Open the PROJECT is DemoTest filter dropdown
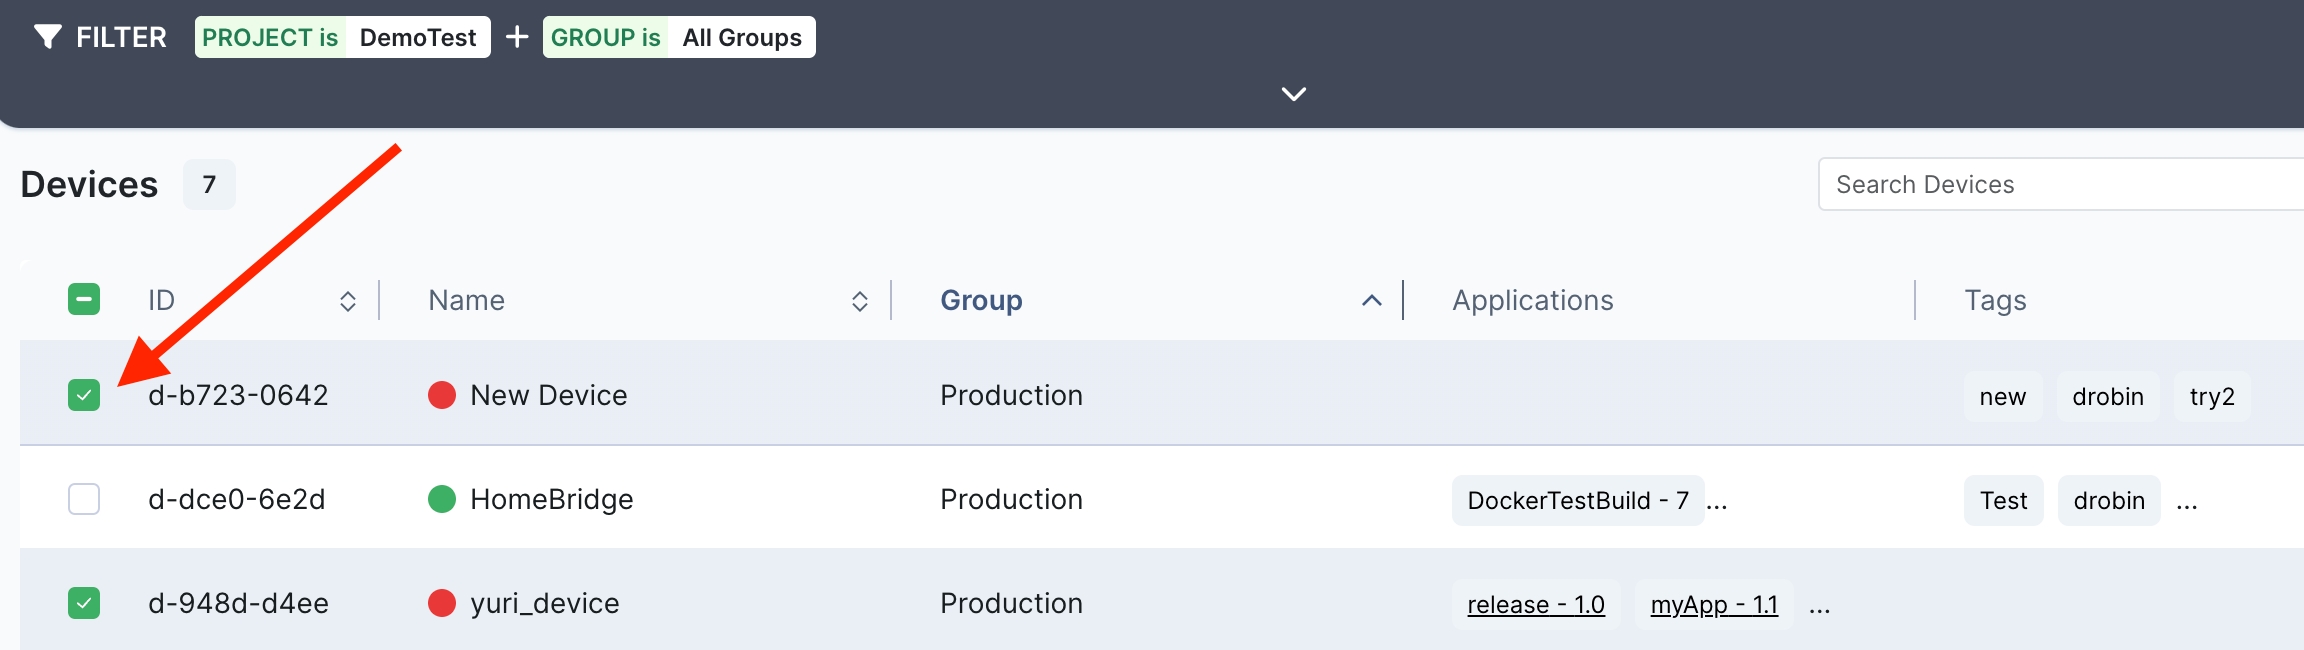The image size is (2304, 650). click(x=342, y=37)
